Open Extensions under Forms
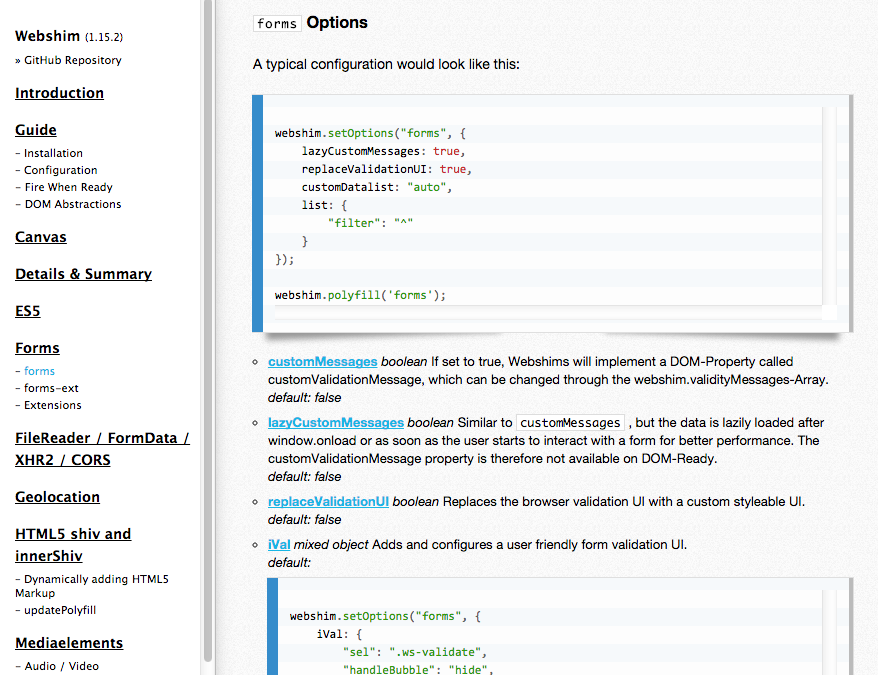 [x=53, y=405]
